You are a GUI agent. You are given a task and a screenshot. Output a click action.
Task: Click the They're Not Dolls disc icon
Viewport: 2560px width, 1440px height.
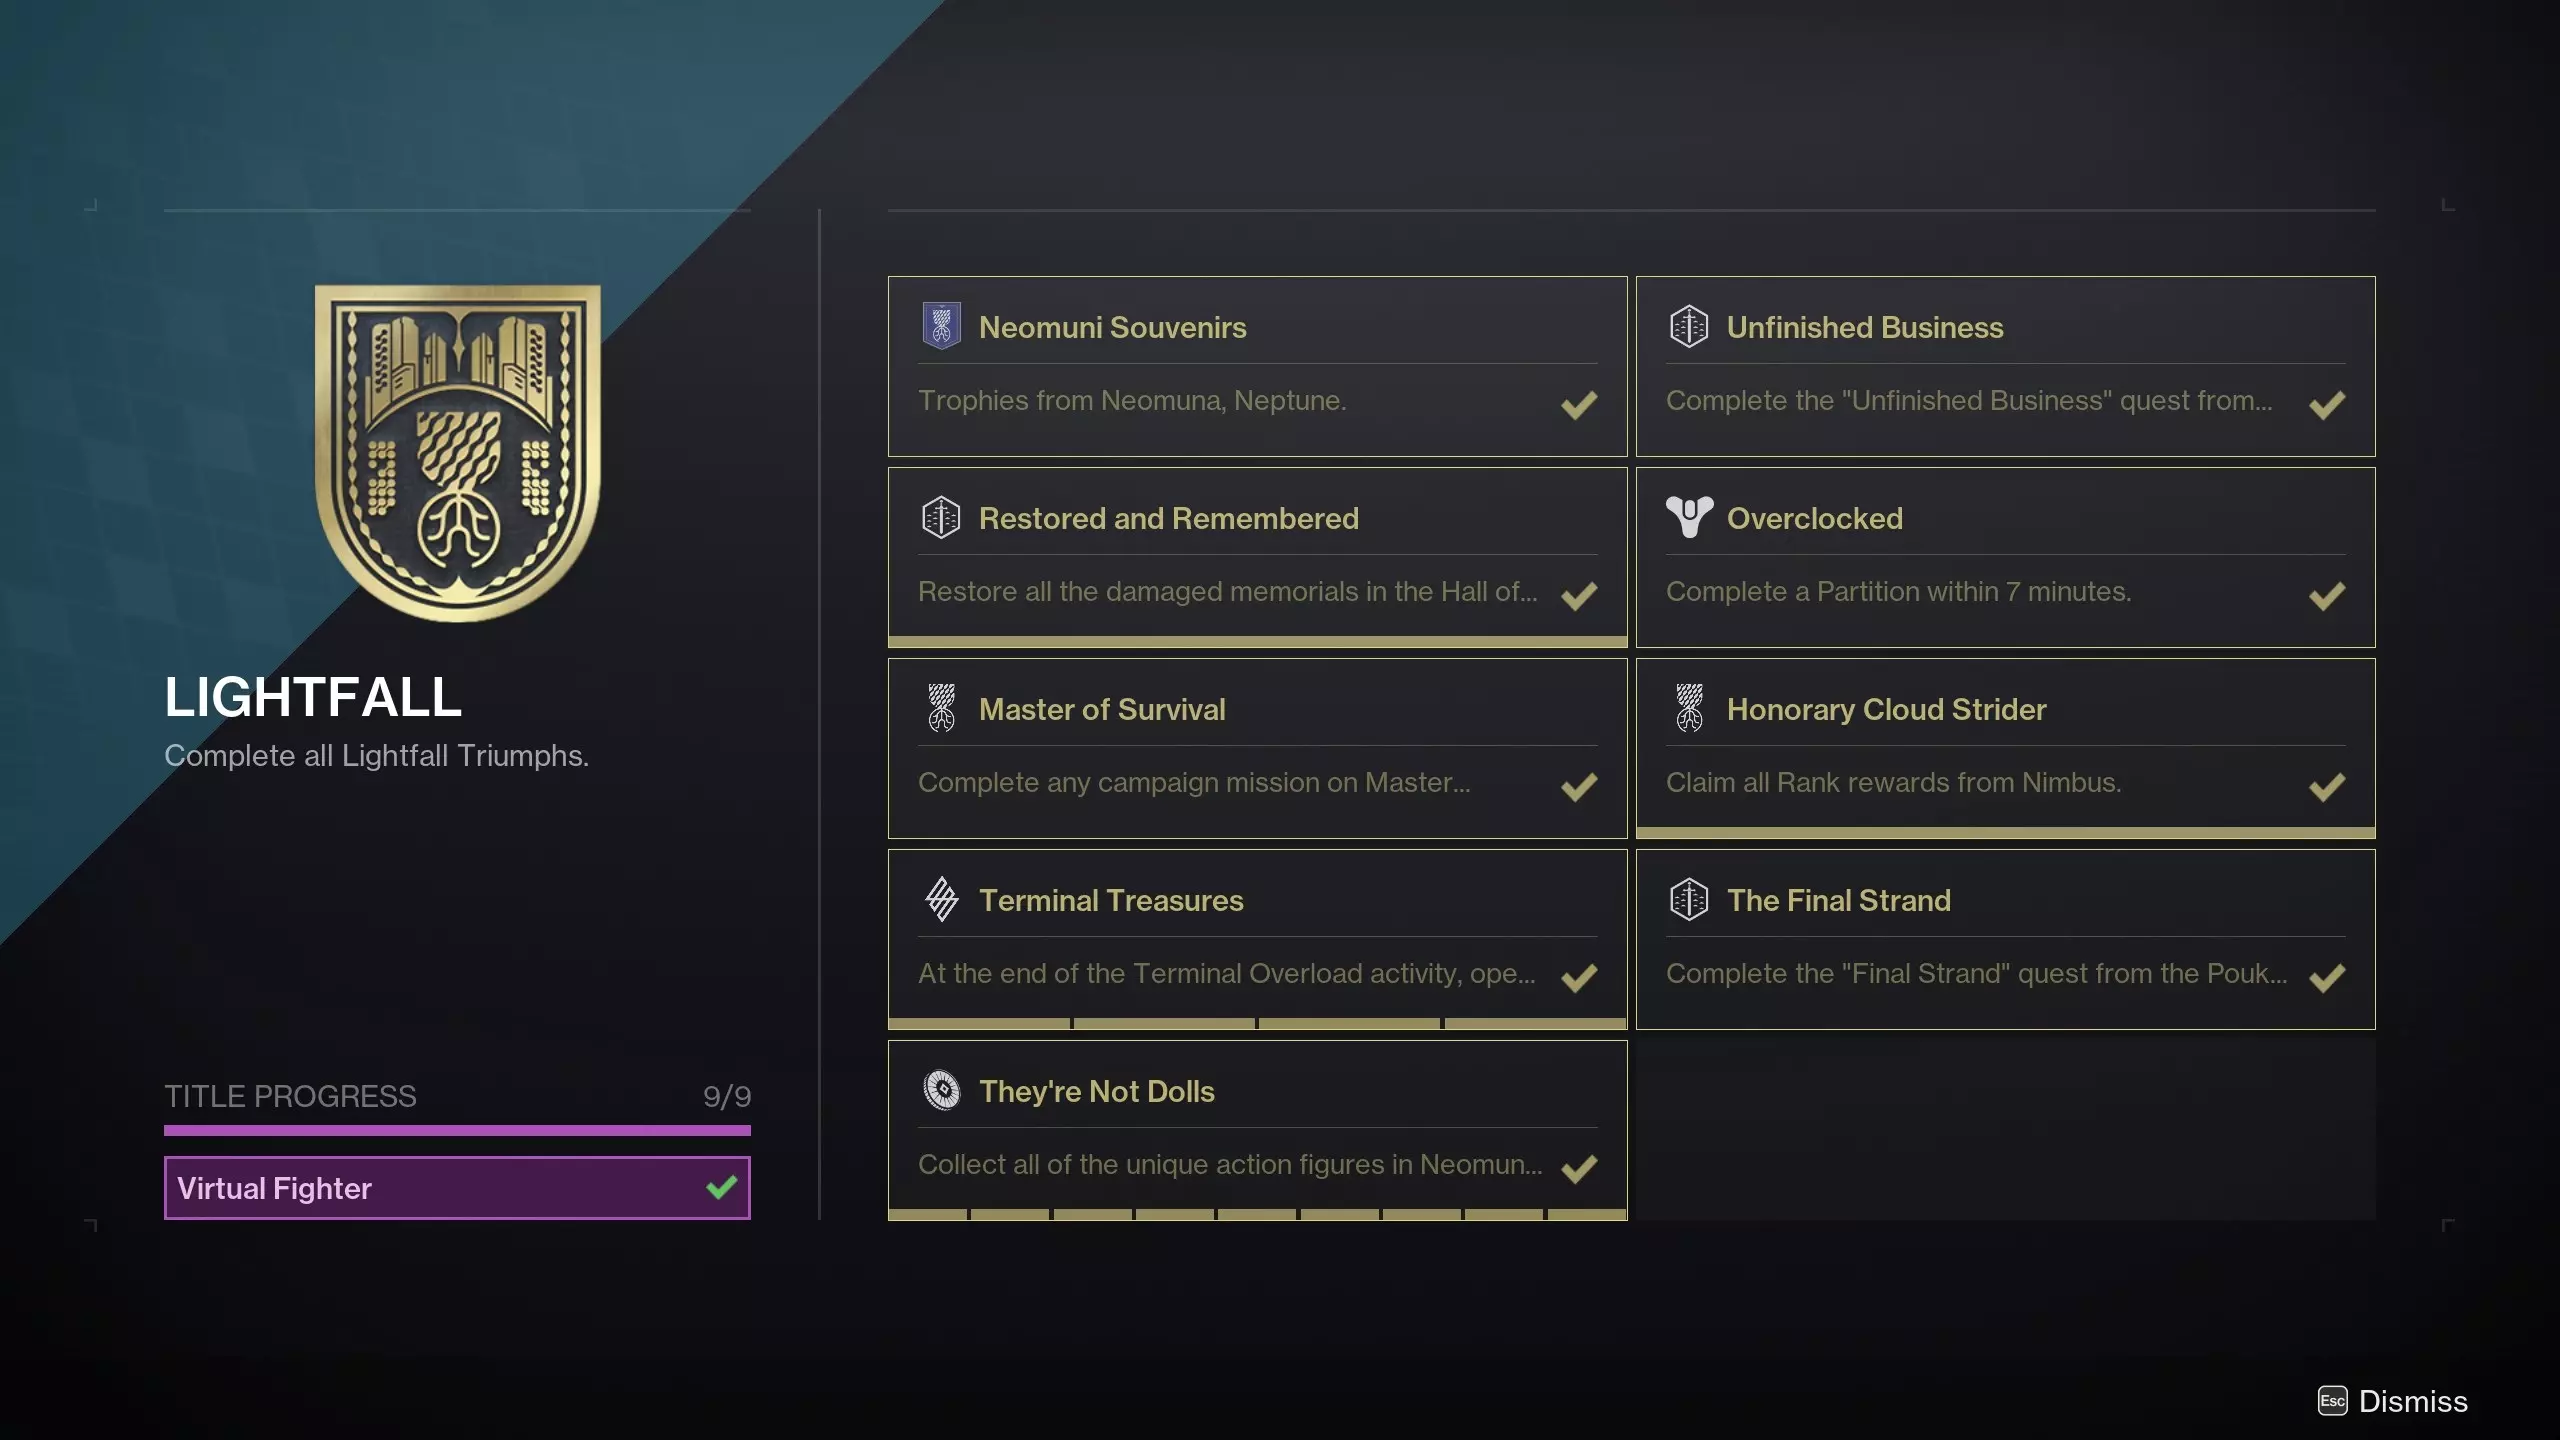[941, 1090]
